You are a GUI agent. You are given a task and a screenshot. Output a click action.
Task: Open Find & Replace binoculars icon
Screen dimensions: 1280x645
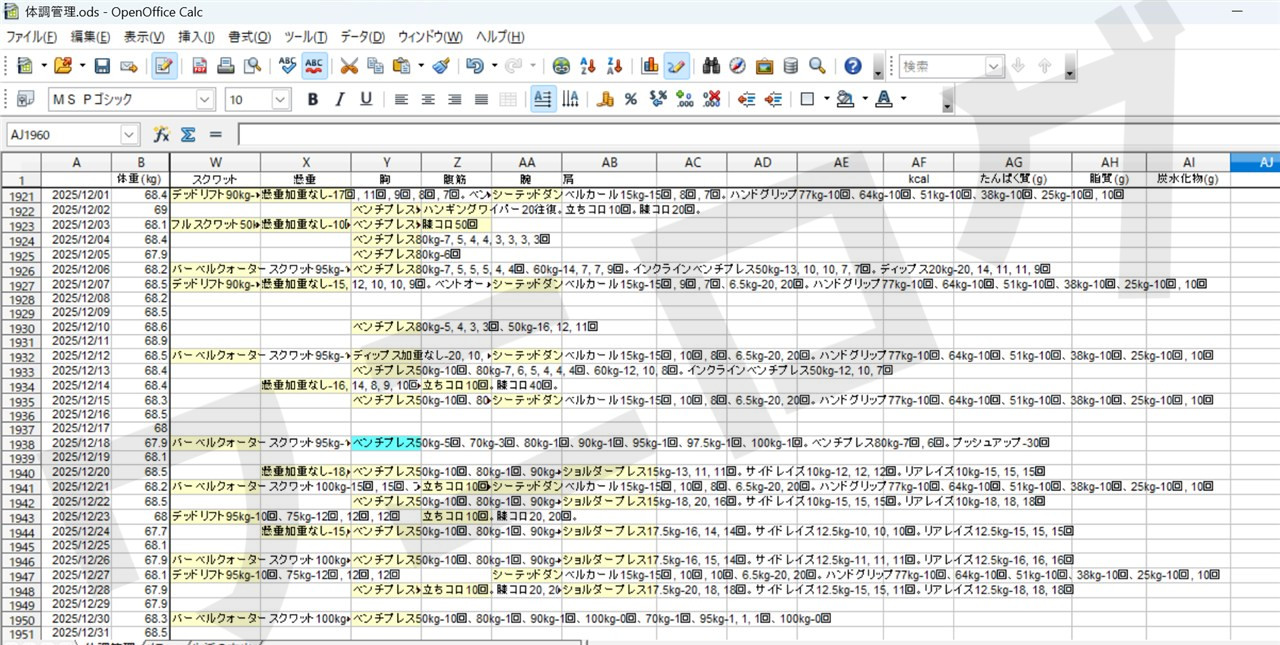[x=711, y=66]
